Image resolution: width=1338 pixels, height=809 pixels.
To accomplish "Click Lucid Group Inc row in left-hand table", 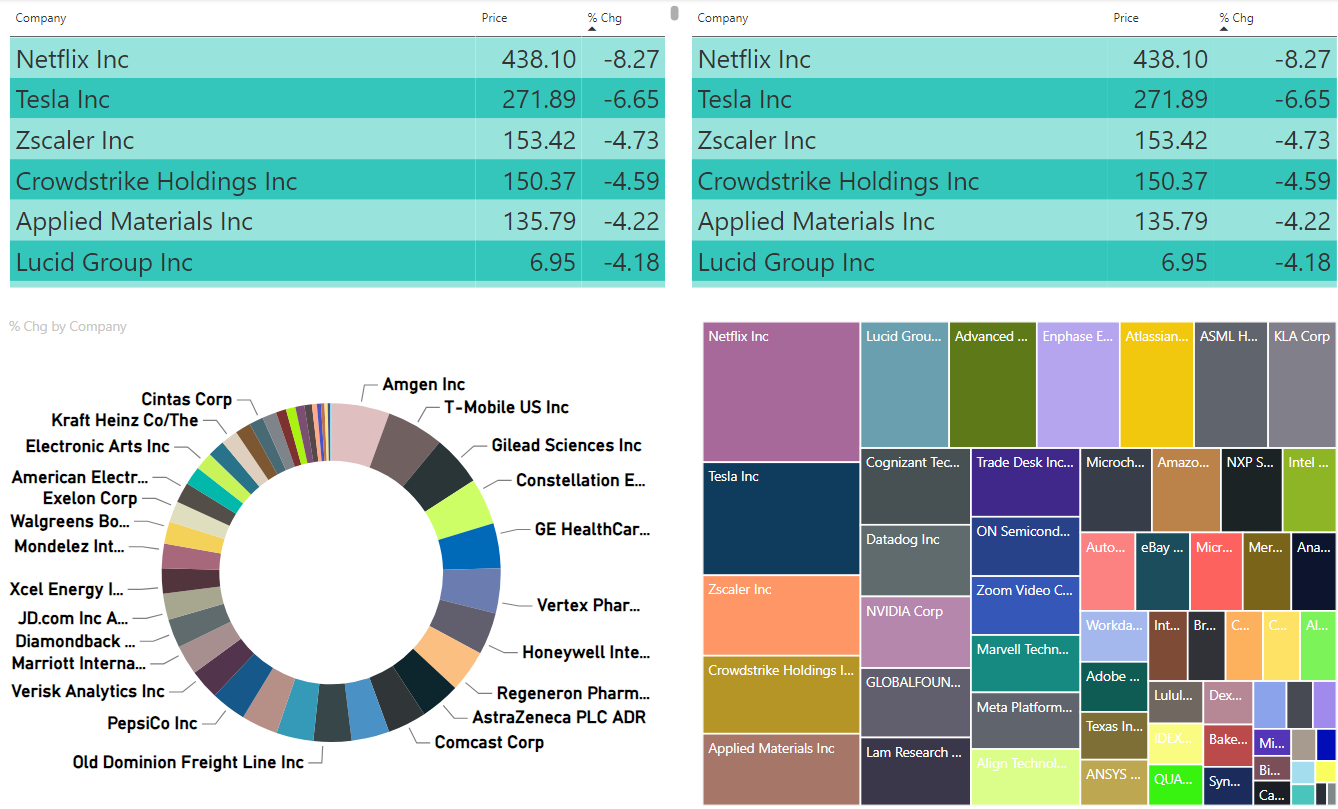I will (x=338, y=263).
